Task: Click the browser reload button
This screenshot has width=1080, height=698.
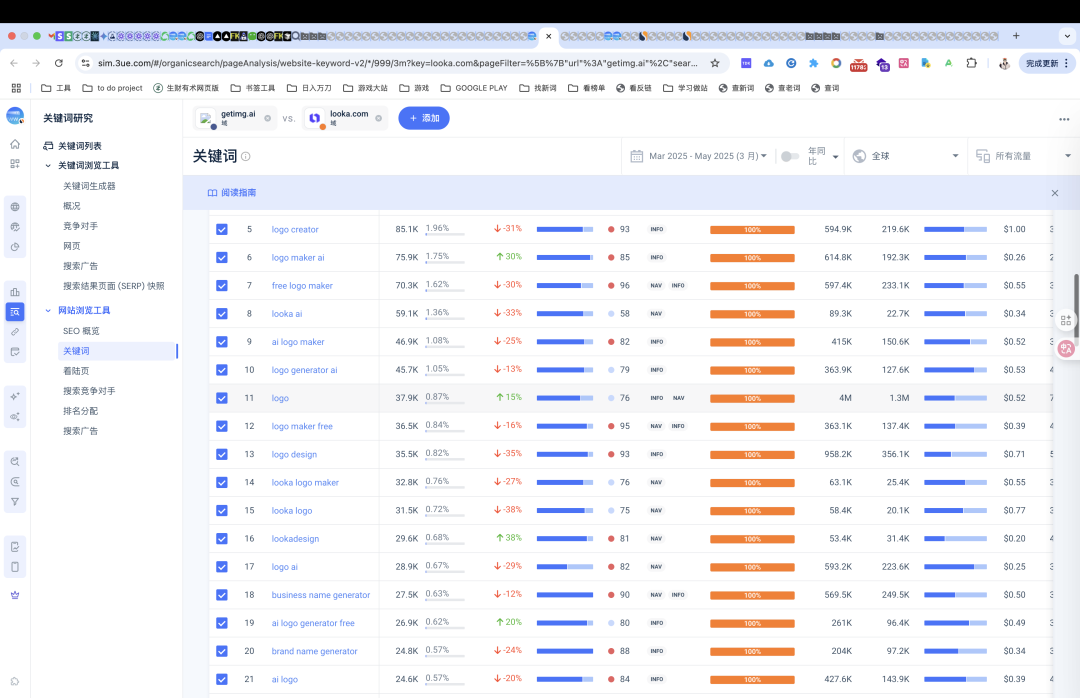Action: (59, 63)
